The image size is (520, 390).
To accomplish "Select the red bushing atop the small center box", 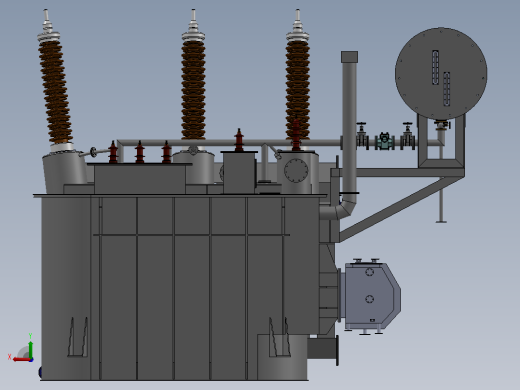I will coord(239,140).
